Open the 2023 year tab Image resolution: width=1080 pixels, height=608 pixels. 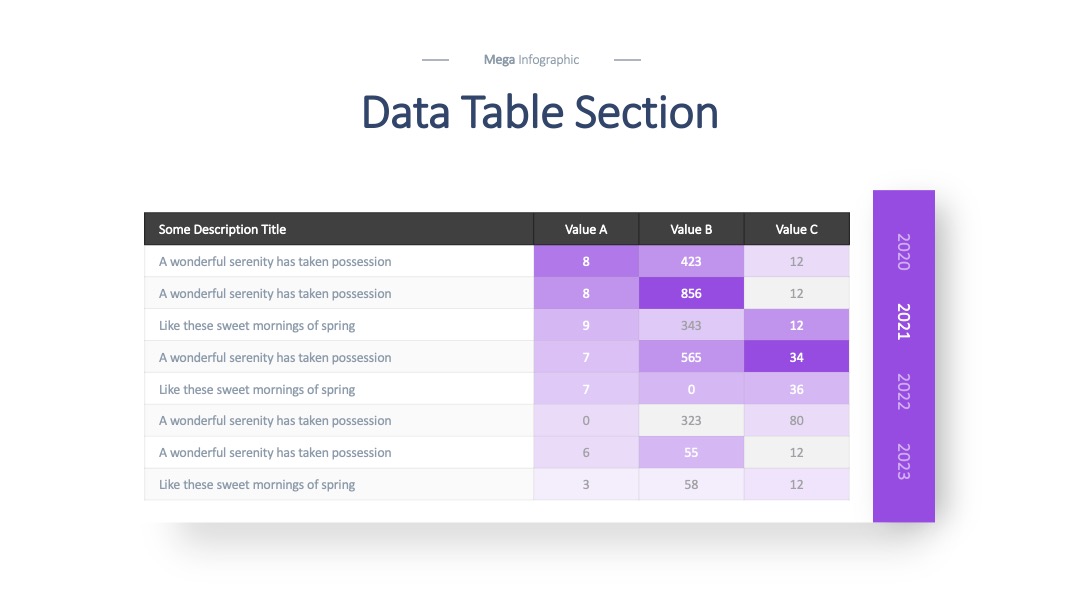pyautogui.click(x=904, y=461)
